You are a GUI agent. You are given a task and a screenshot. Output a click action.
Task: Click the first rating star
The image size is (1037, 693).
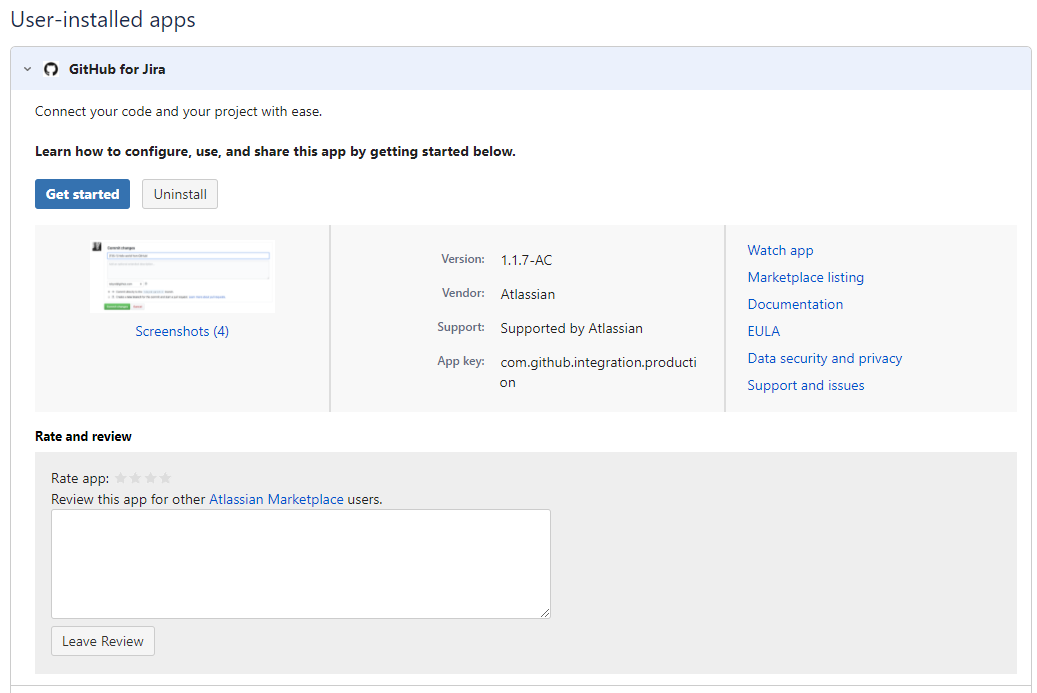[x=121, y=477]
